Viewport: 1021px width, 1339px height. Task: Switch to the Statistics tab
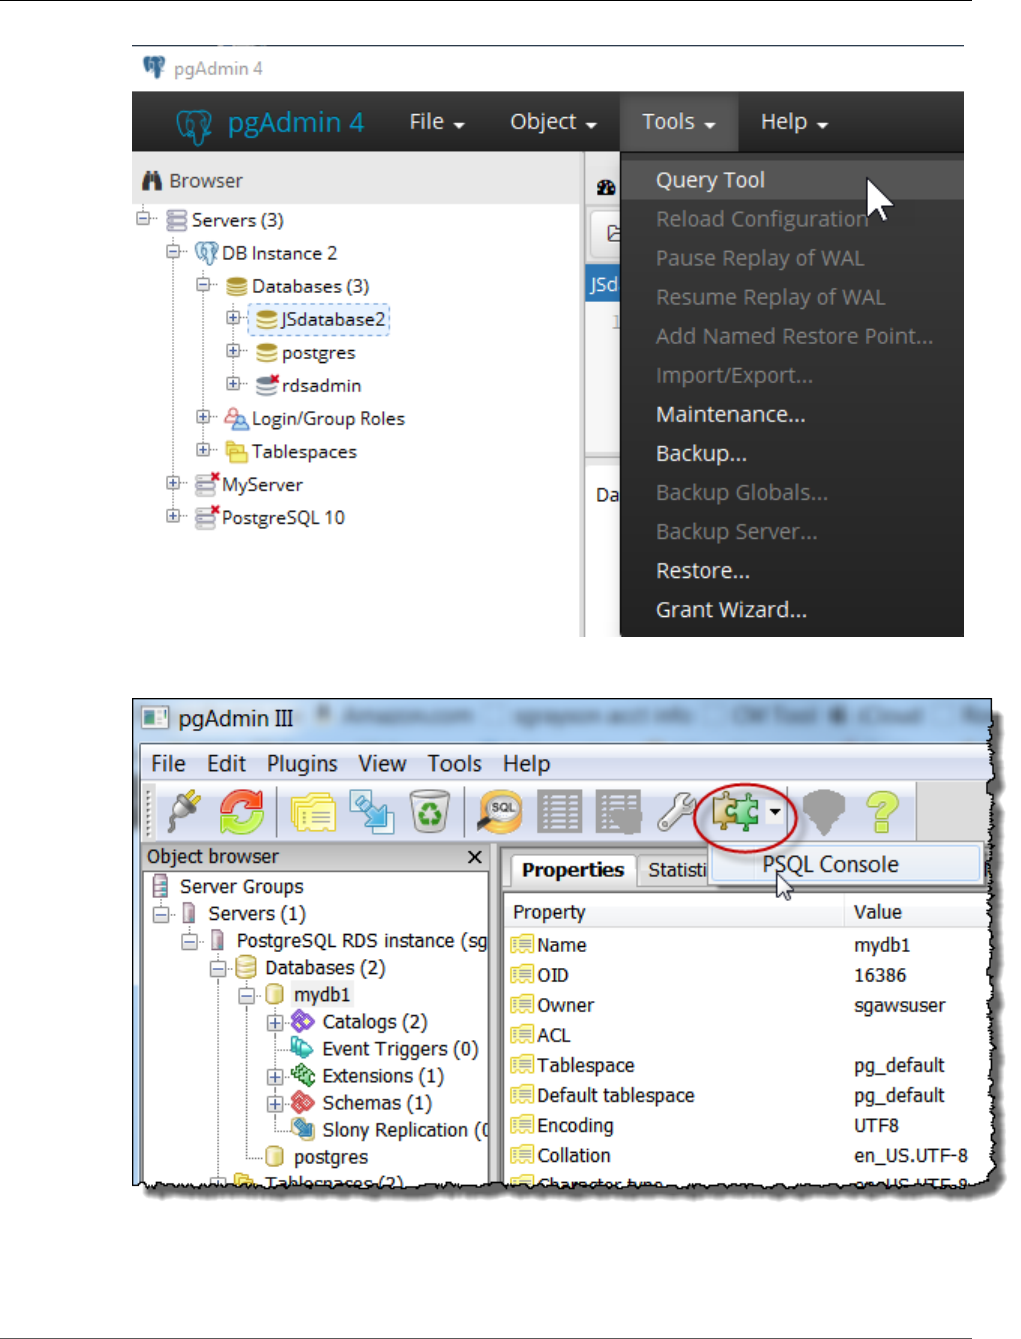[676, 869]
